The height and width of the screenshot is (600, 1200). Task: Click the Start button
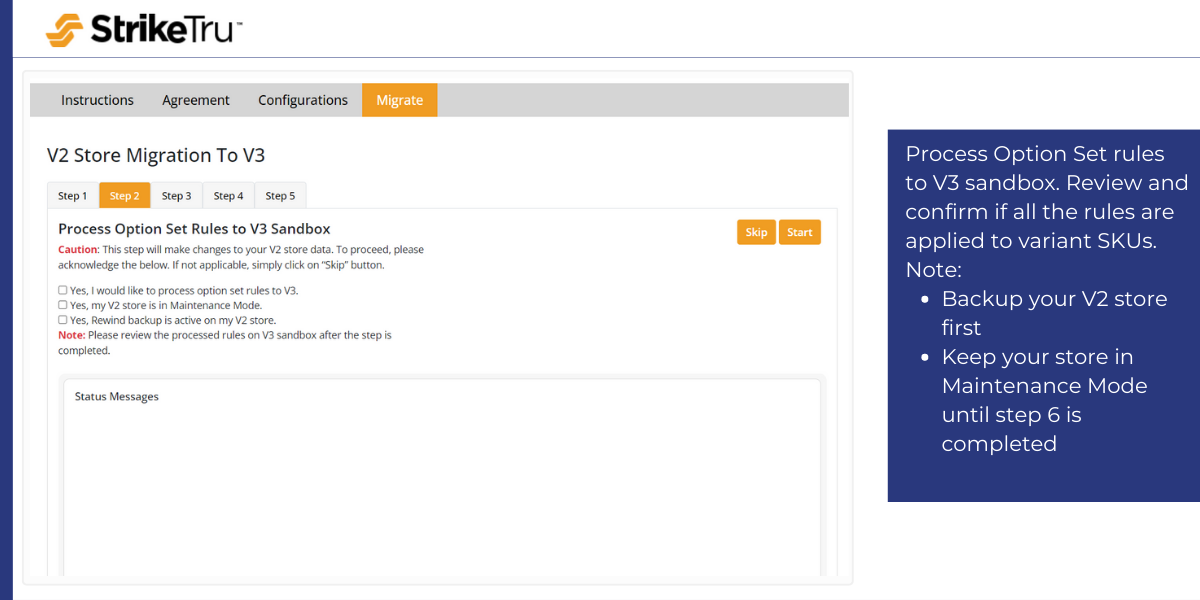799,232
